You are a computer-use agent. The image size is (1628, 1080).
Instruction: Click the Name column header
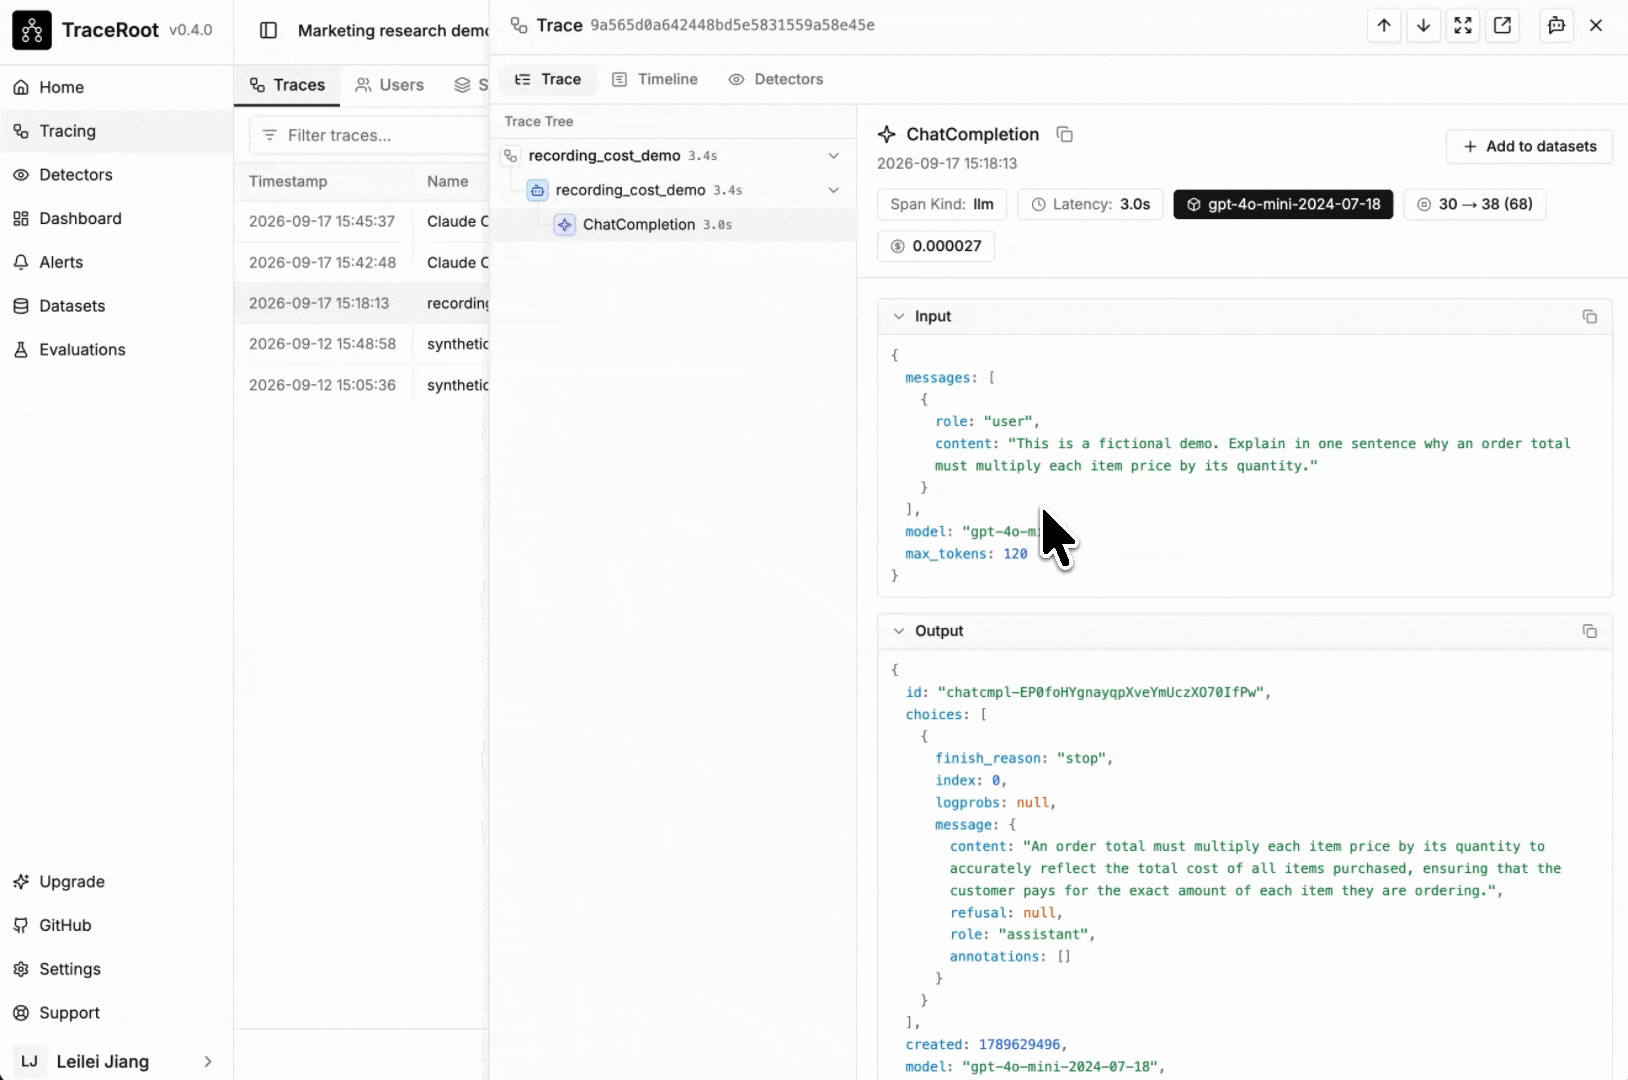click(447, 181)
